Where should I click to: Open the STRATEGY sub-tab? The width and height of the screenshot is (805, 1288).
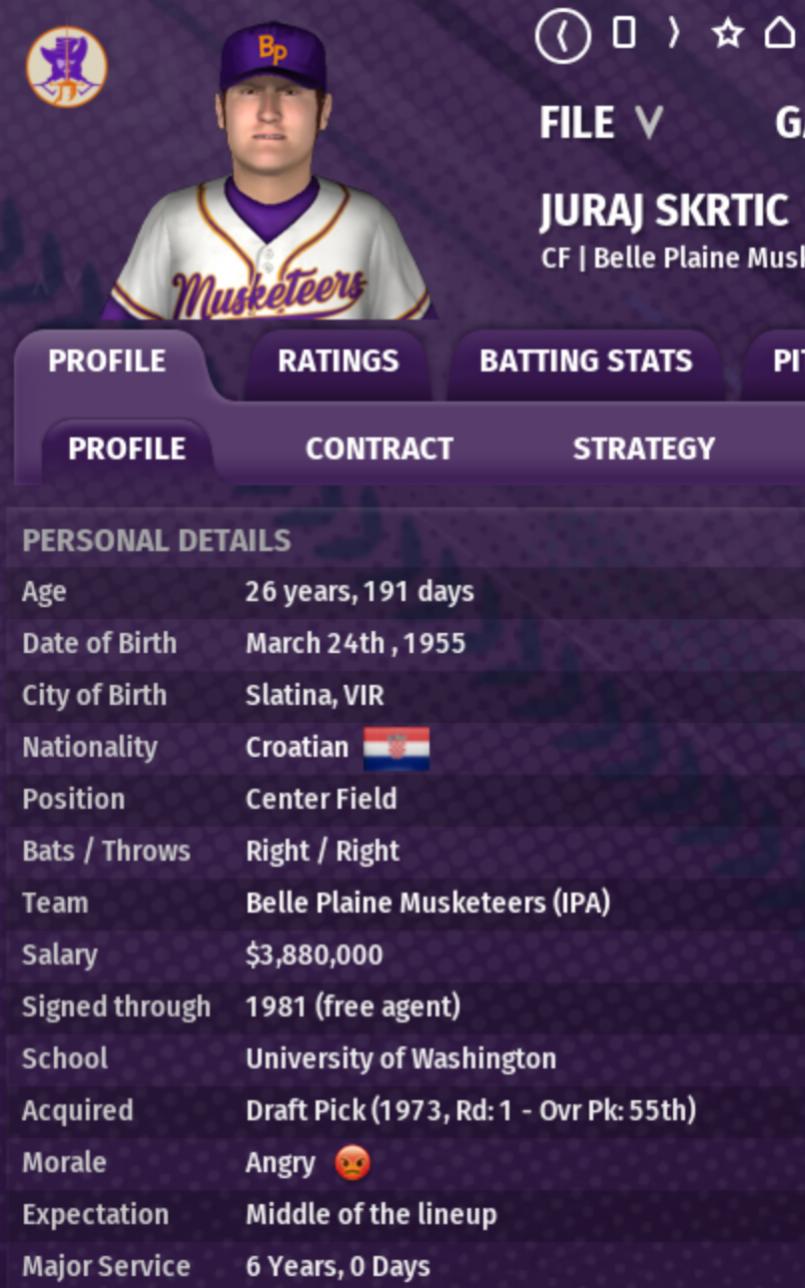643,448
